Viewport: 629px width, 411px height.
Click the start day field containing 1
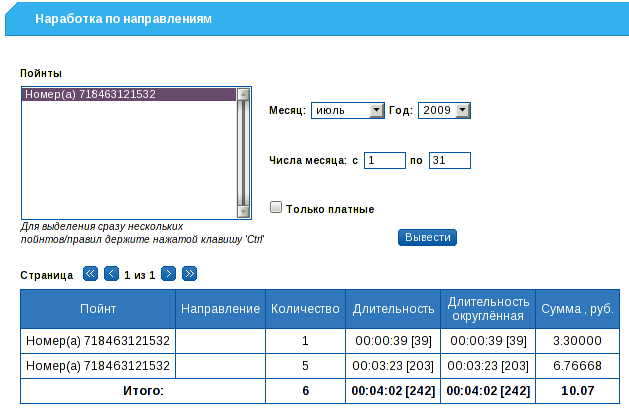pos(384,160)
